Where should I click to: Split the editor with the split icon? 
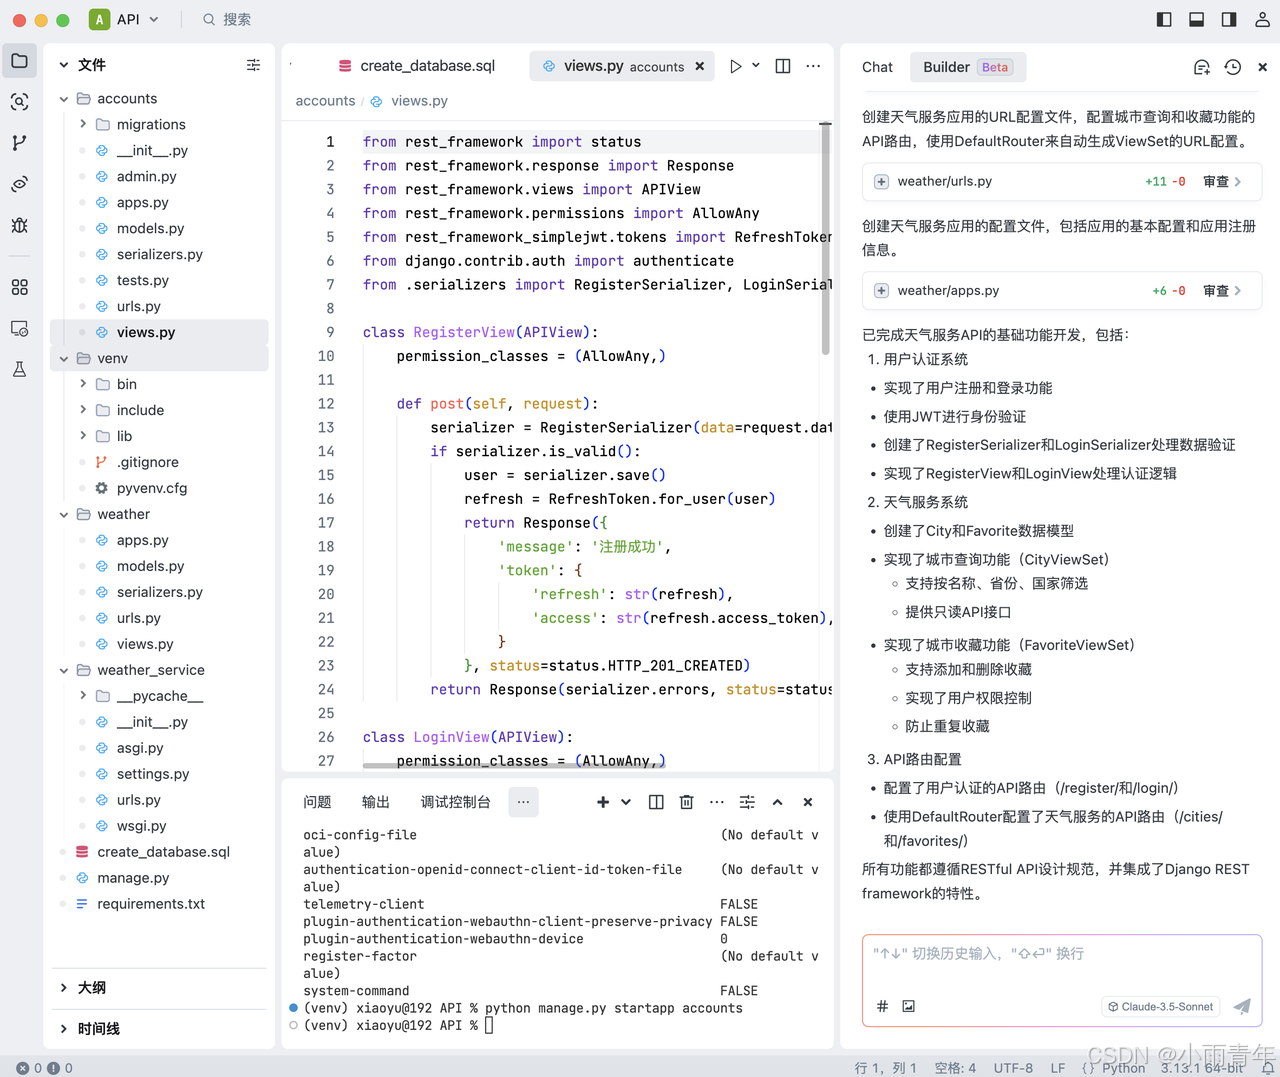pos(783,66)
